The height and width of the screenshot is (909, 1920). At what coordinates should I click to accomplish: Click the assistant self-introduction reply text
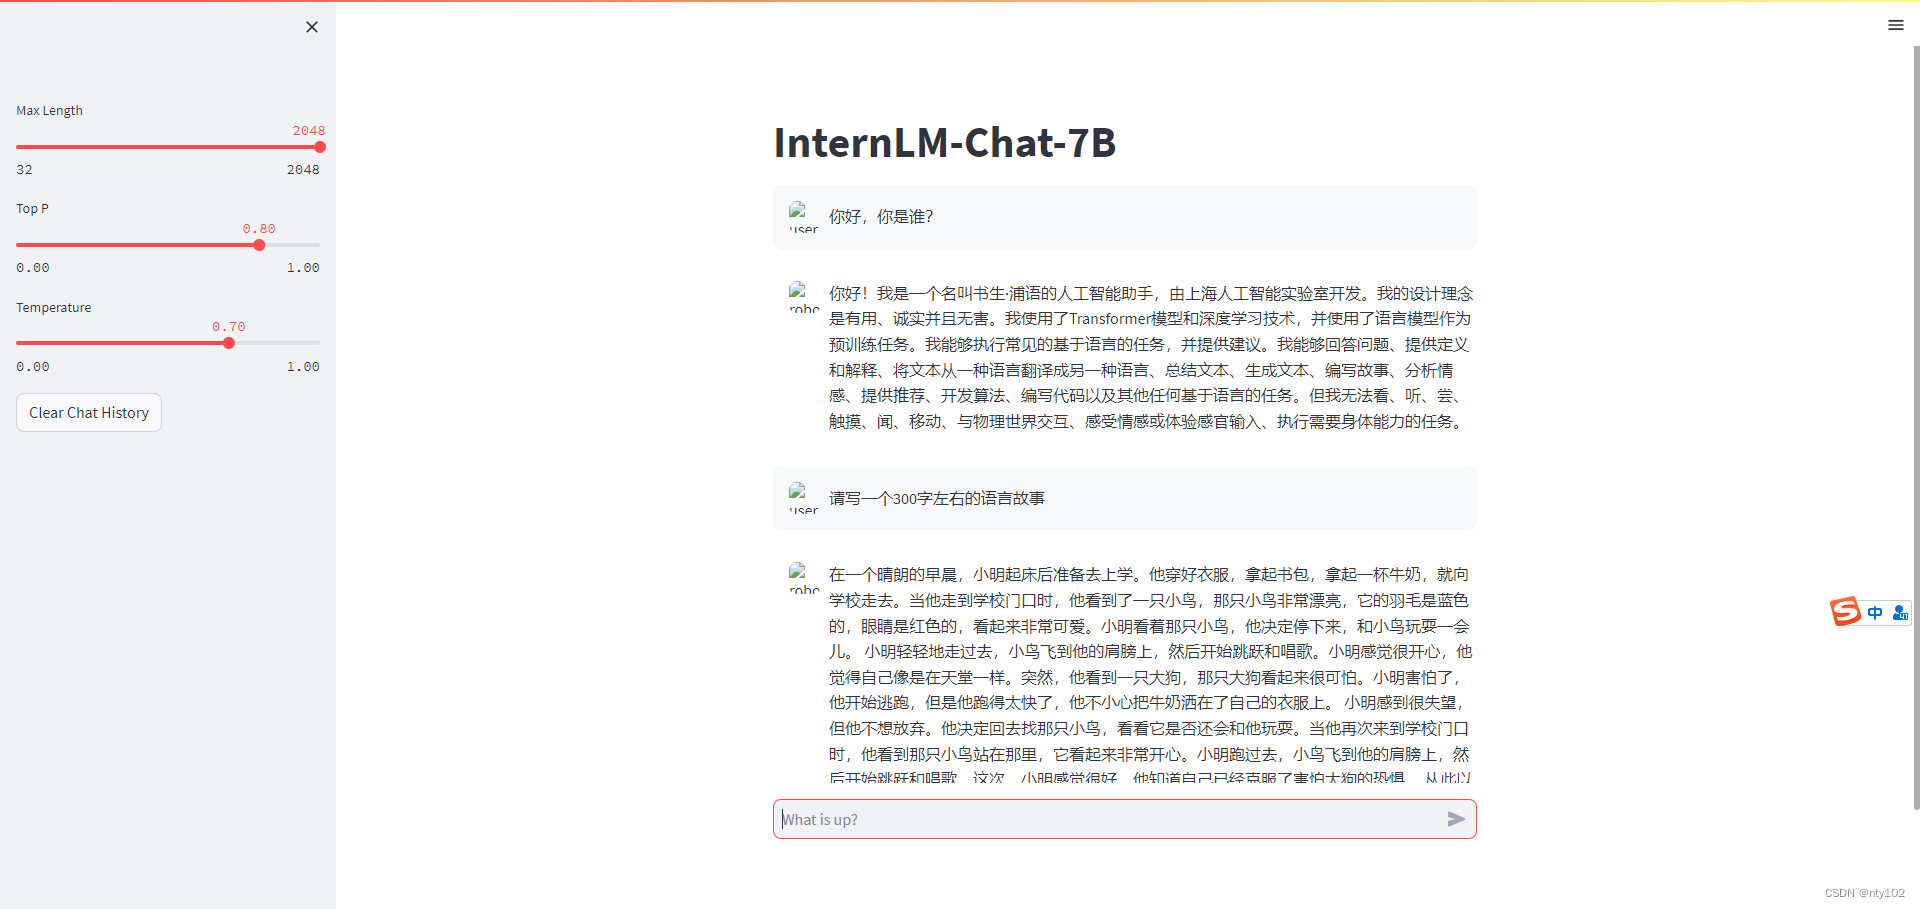1151,357
